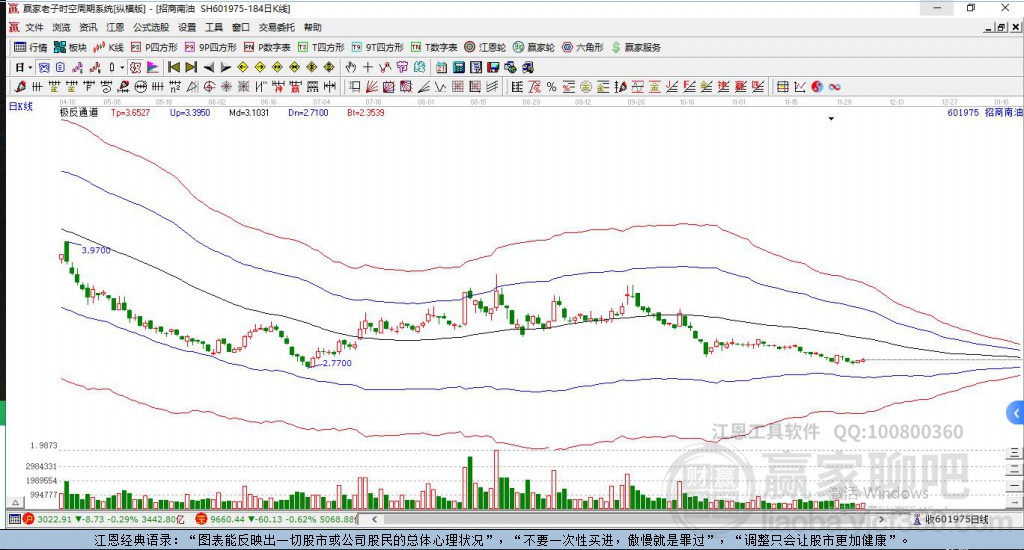The width and height of the screenshot is (1024, 550).
Task: Click the 板块 toolbar button
Action: pos(70,47)
